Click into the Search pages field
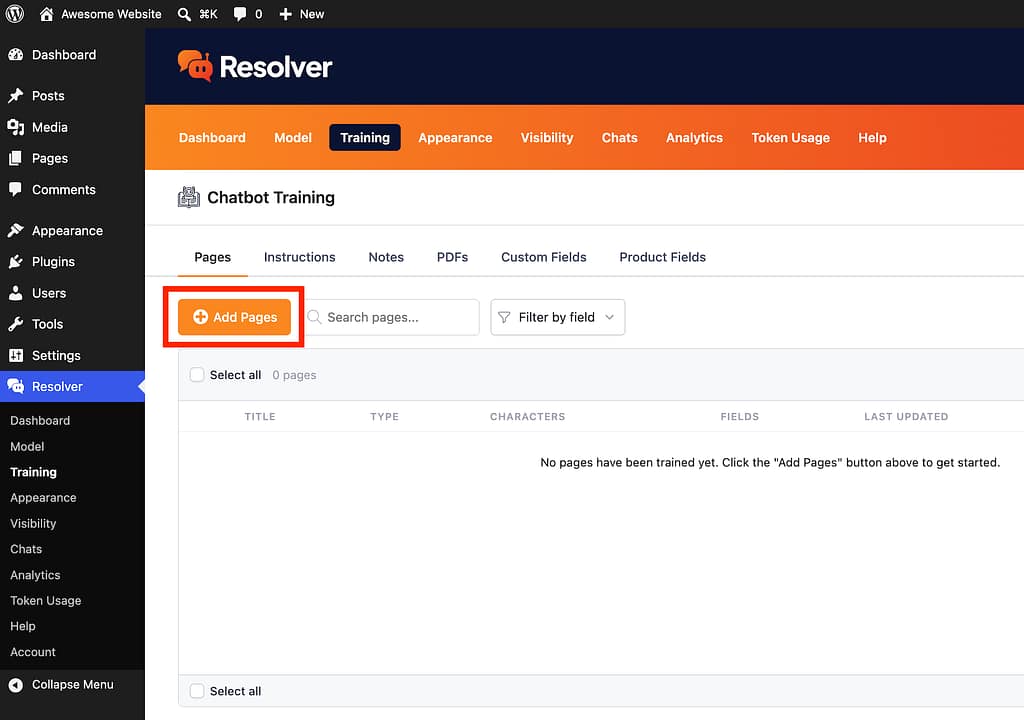The height and width of the screenshot is (720, 1024). click(392, 318)
